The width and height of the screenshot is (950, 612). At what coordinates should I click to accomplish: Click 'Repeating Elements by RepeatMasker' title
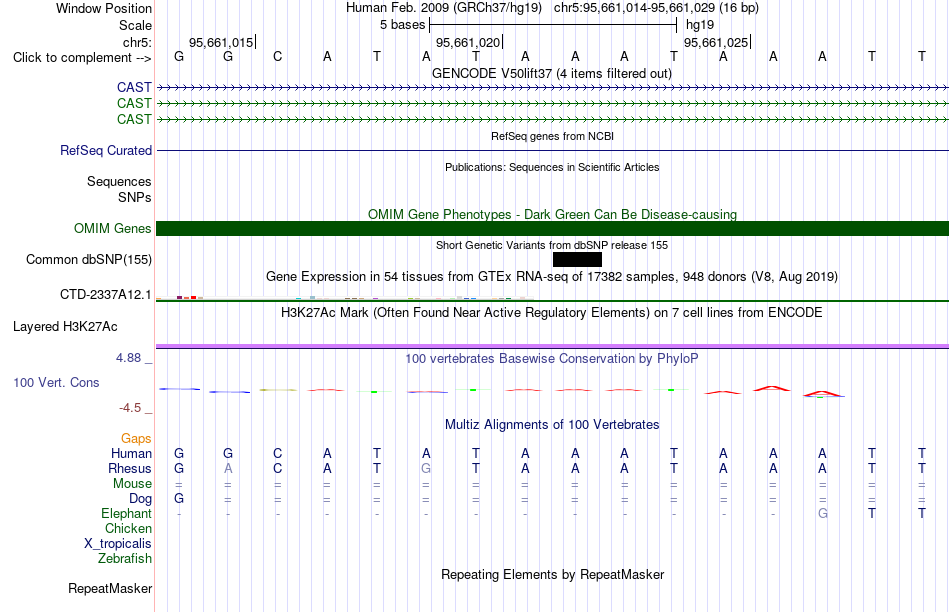click(x=553, y=574)
